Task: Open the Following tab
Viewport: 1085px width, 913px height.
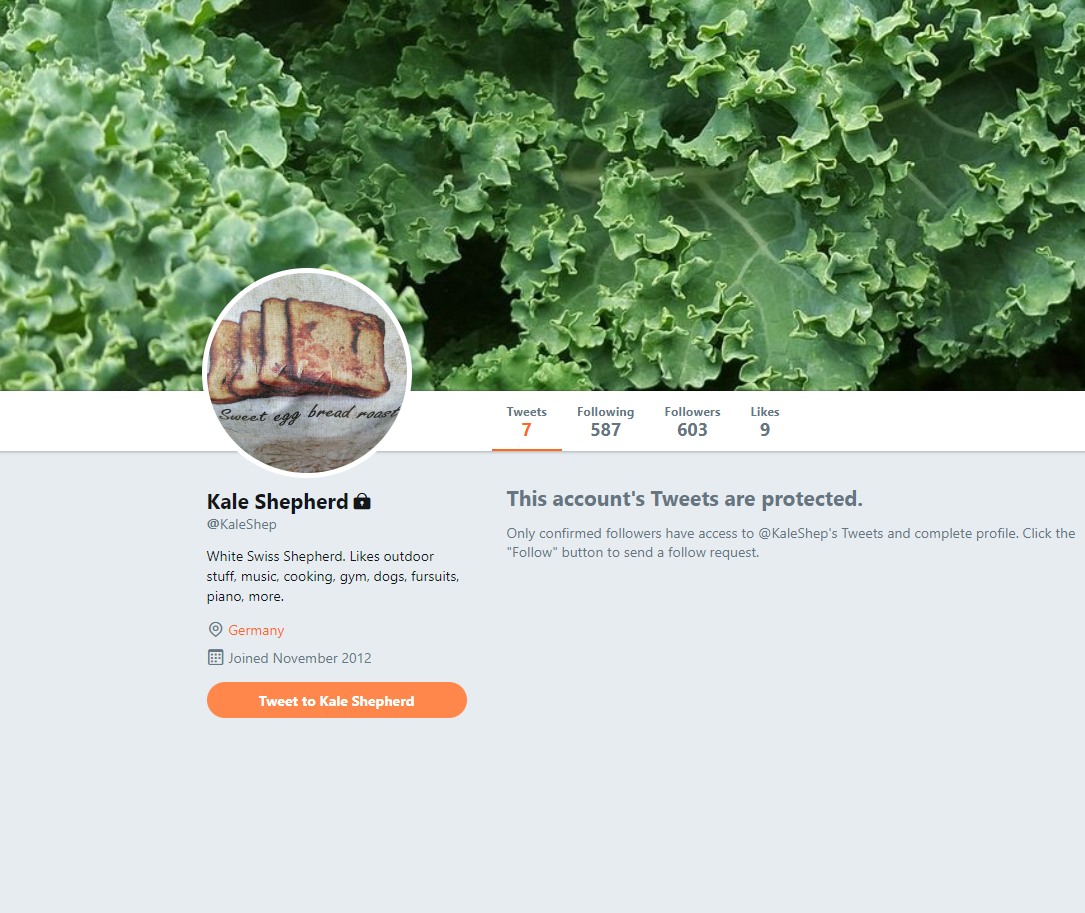Action: tap(605, 422)
